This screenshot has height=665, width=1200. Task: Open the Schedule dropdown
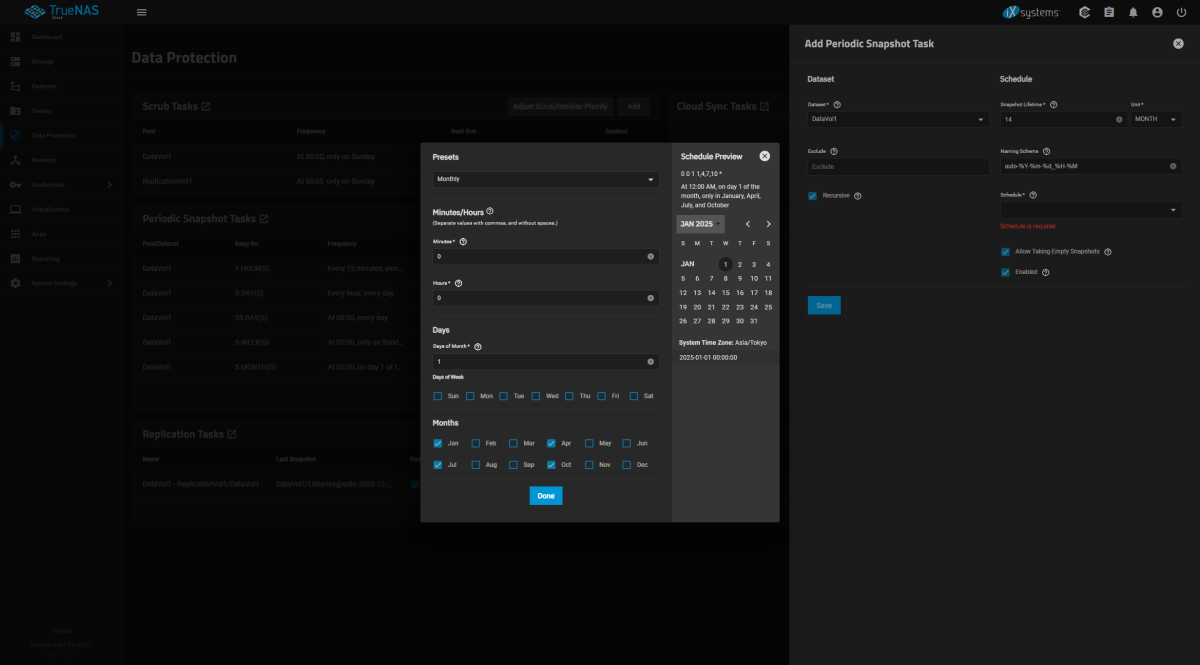(1090, 211)
